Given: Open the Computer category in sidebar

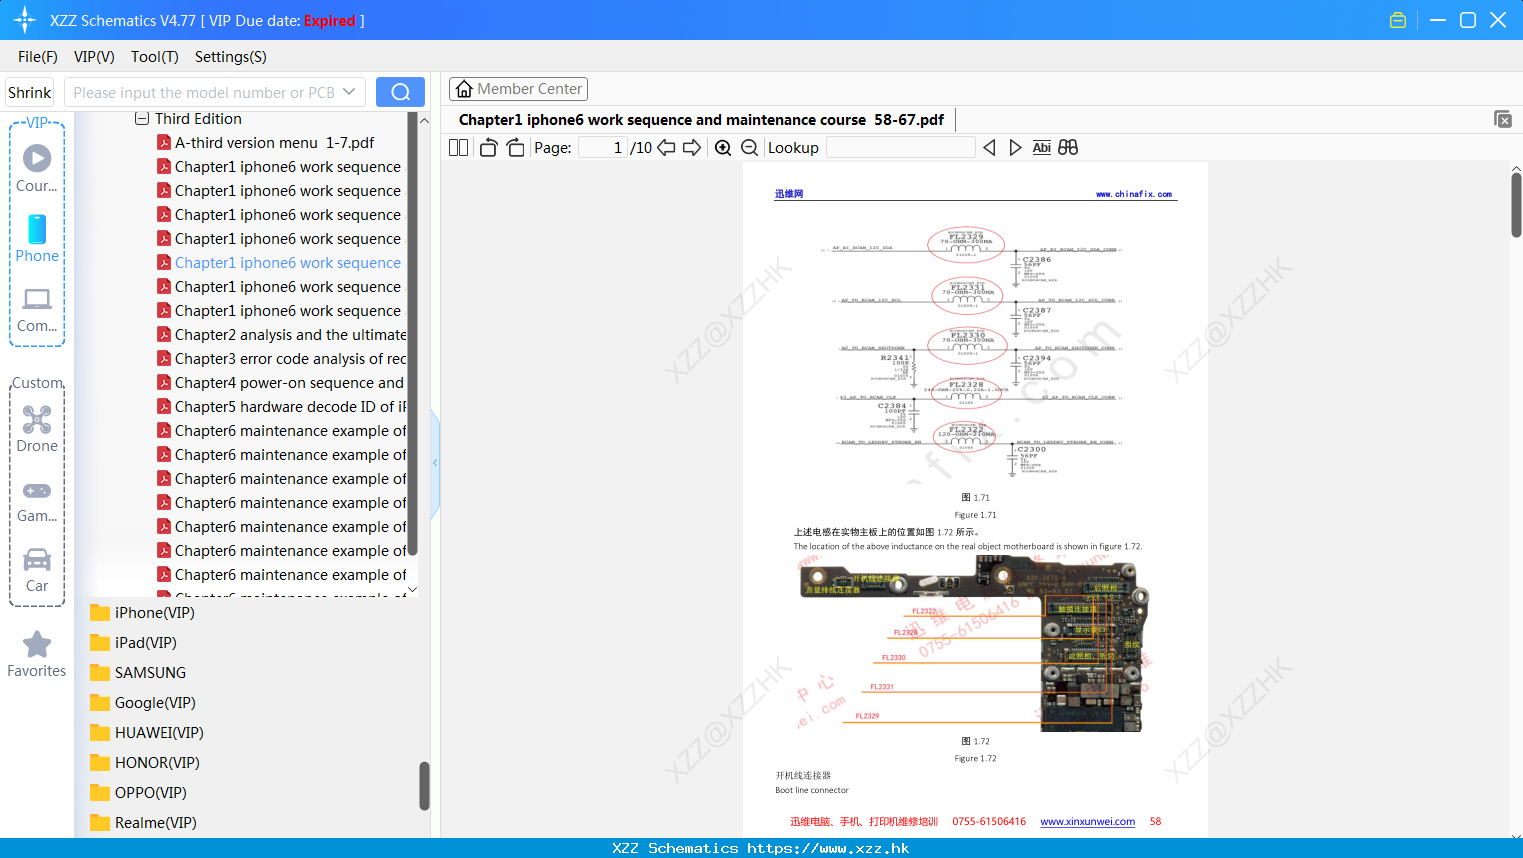Looking at the screenshot, I should 37,309.
